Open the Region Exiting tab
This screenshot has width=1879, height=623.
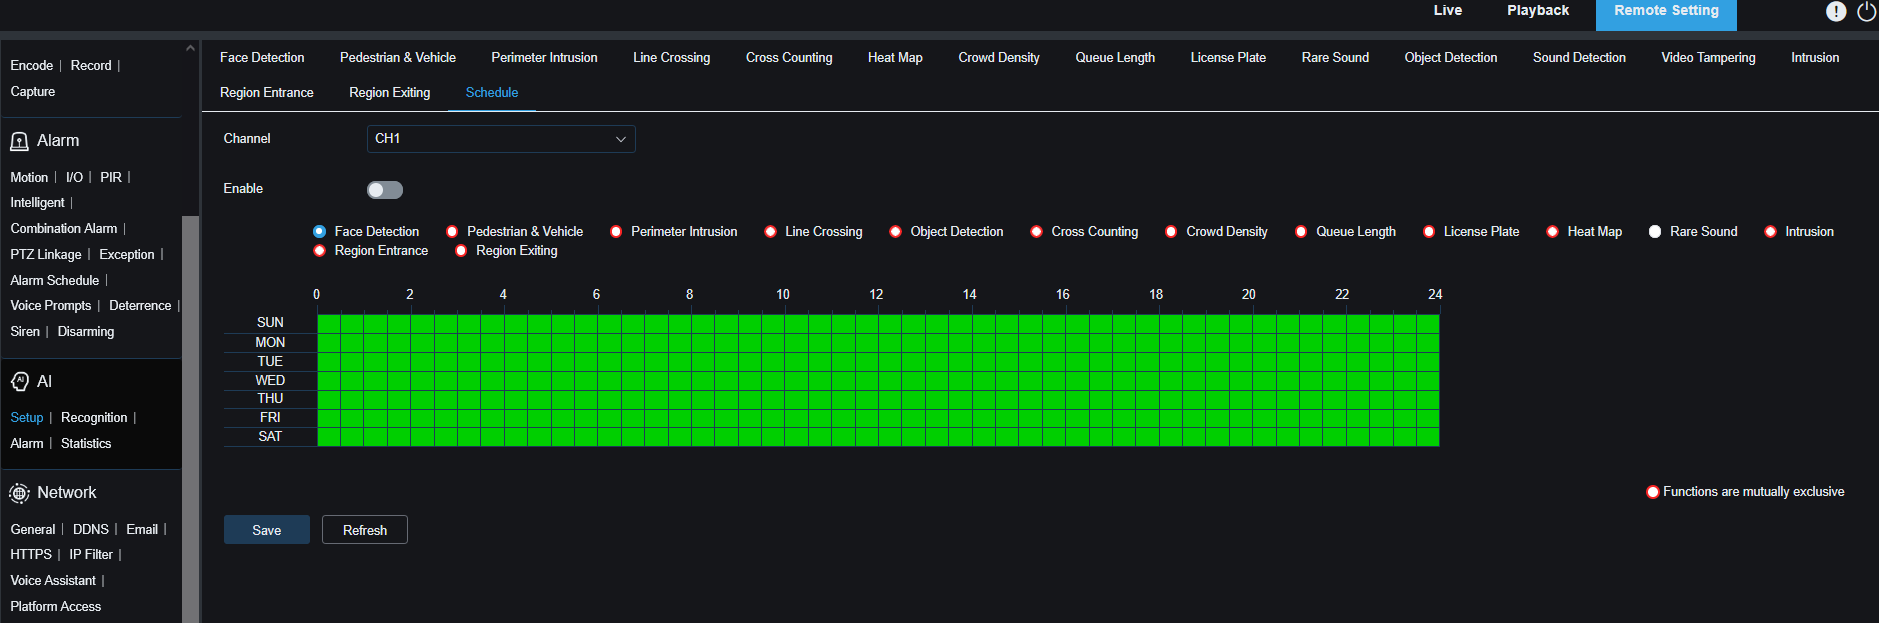coord(390,93)
